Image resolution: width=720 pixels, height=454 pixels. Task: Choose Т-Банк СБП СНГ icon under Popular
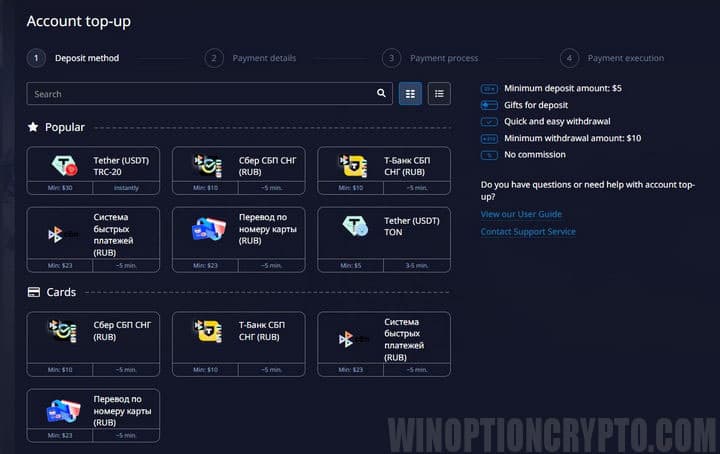(x=354, y=166)
